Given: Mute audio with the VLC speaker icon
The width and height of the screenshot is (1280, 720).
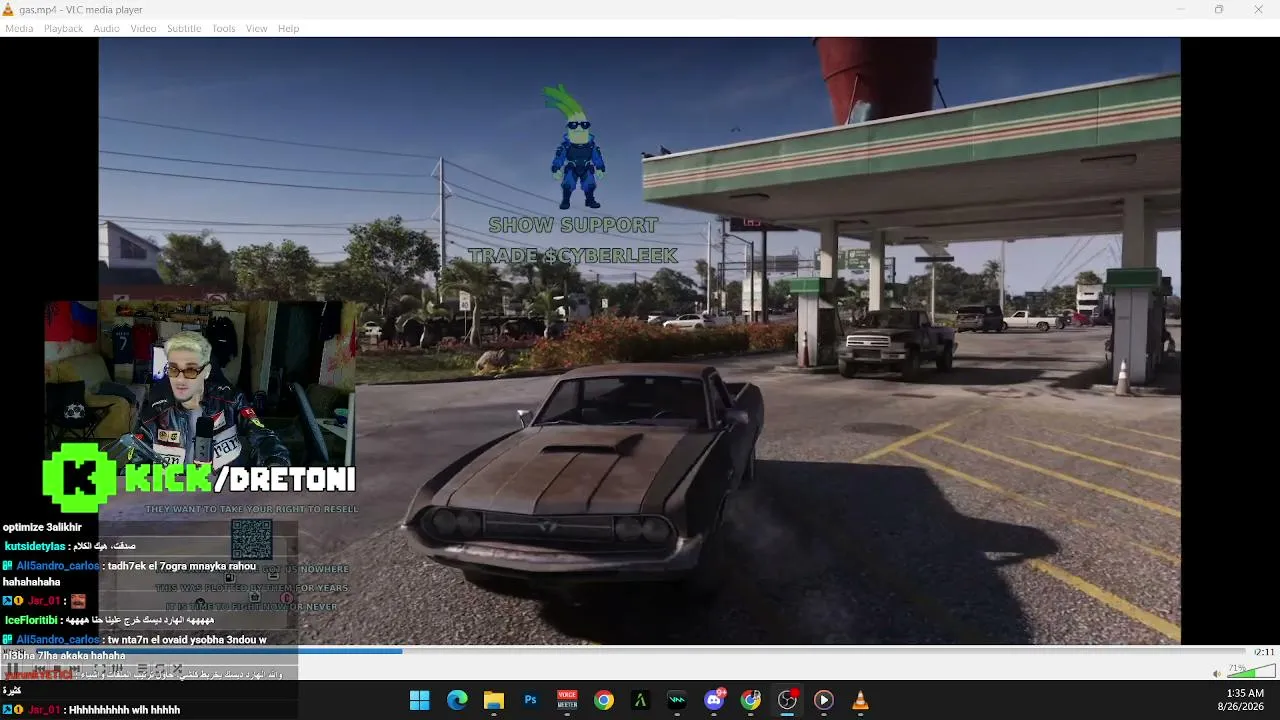Looking at the screenshot, I should [1216, 673].
